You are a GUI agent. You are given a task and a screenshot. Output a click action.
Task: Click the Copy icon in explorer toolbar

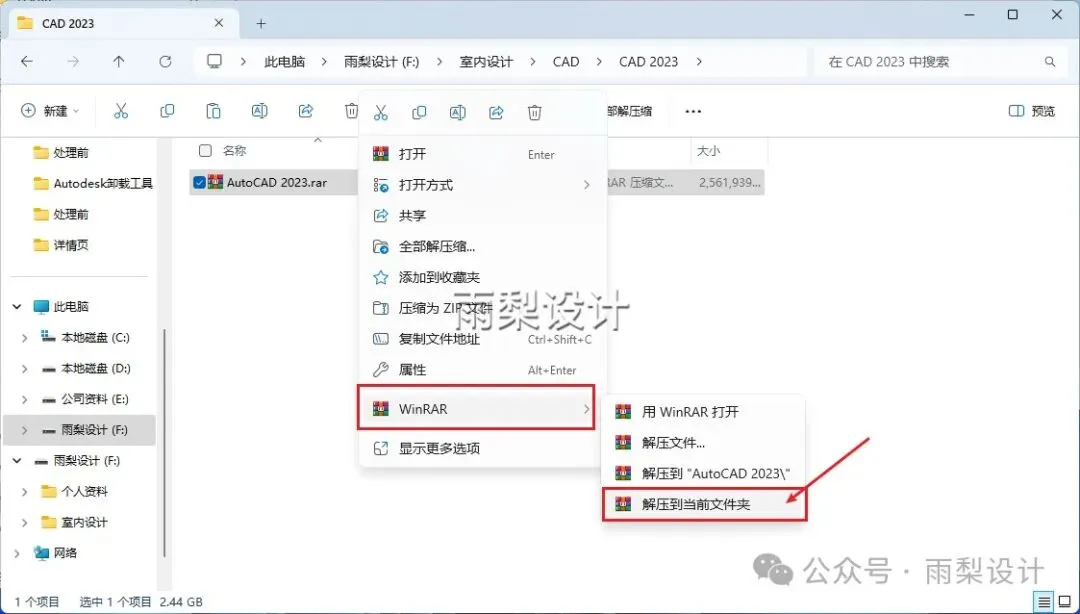point(167,111)
